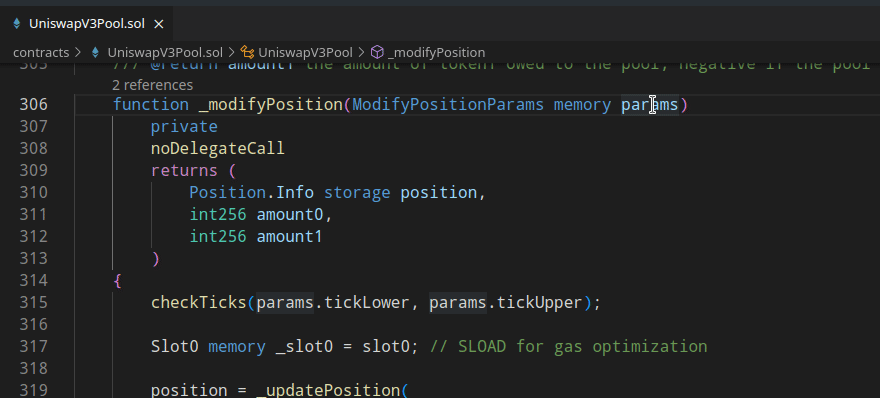Close the UniswapV3Pool.sol tab
This screenshot has width=880, height=398.
tap(159, 24)
